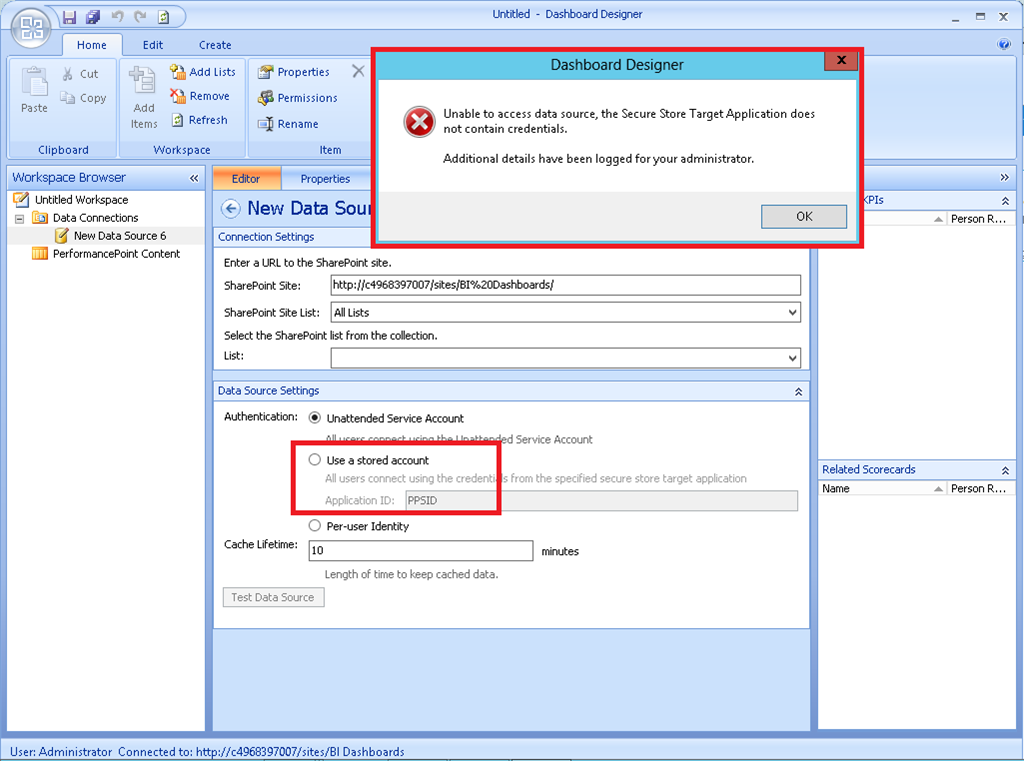
Task: Click Person R… column under Related Scorecards
Action: [x=980, y=489]
